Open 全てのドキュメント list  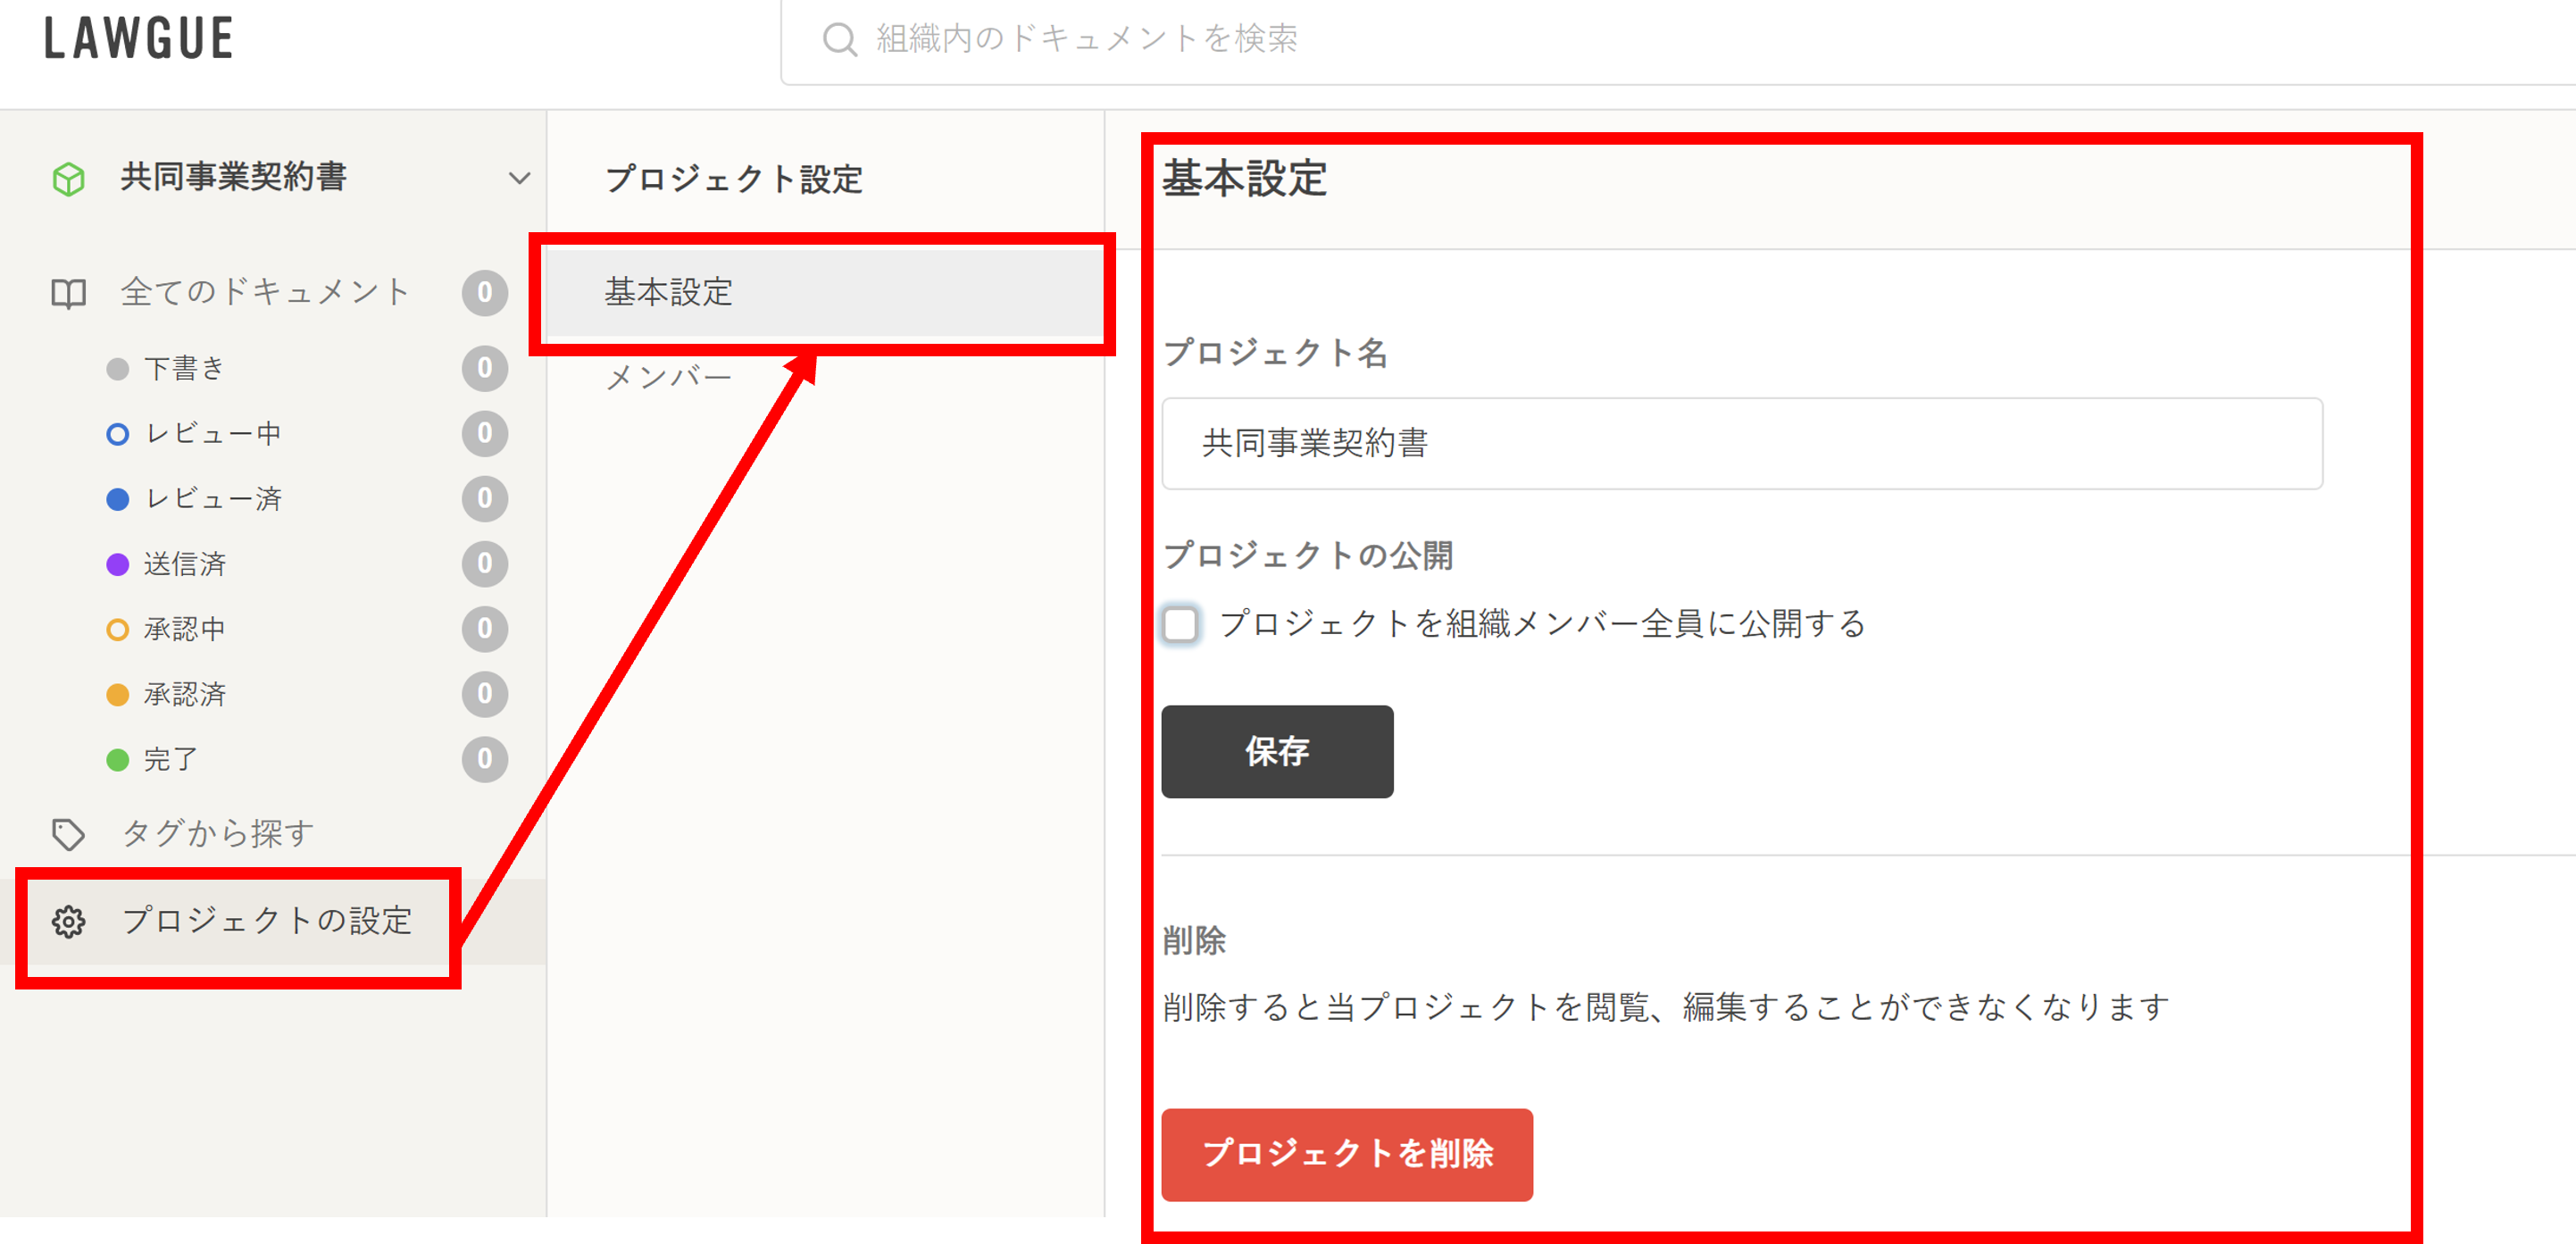click(265, 293)
